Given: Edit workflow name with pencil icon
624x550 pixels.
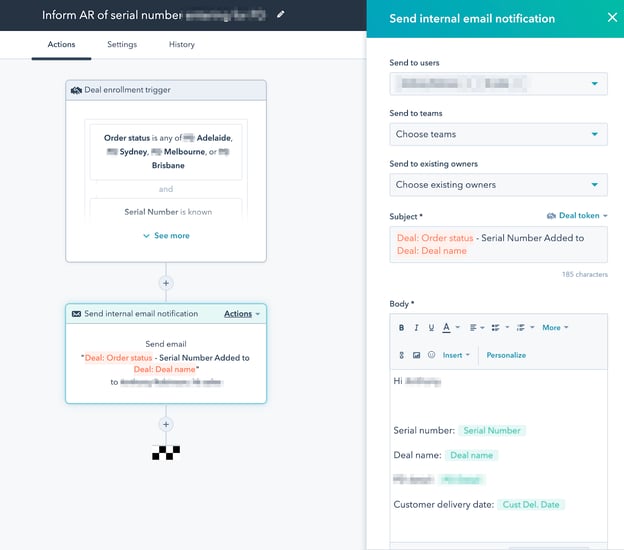Looking at the screenshot, I should coord(280,15).
